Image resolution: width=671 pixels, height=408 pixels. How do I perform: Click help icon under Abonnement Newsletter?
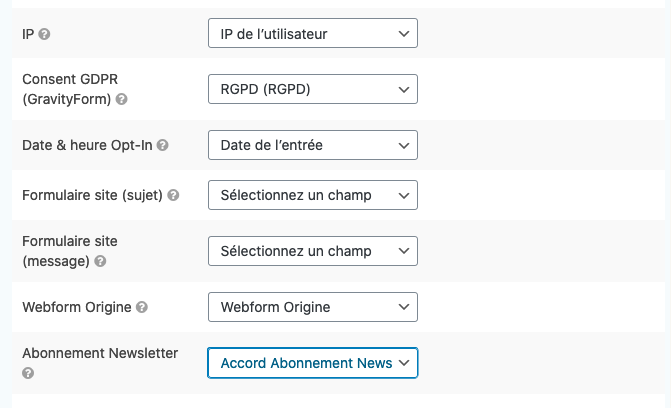[x=28, y=373]
